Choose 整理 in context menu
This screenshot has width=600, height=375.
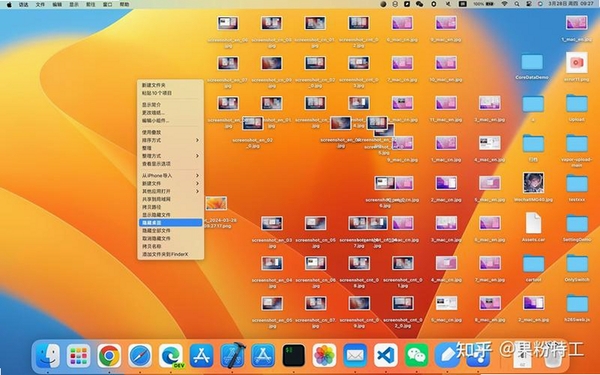point(171,148)
